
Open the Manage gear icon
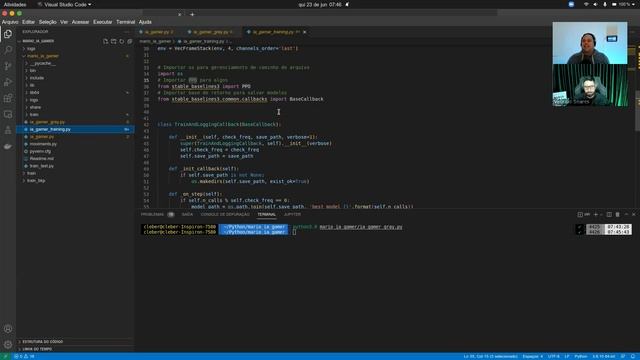pos(8,344)
